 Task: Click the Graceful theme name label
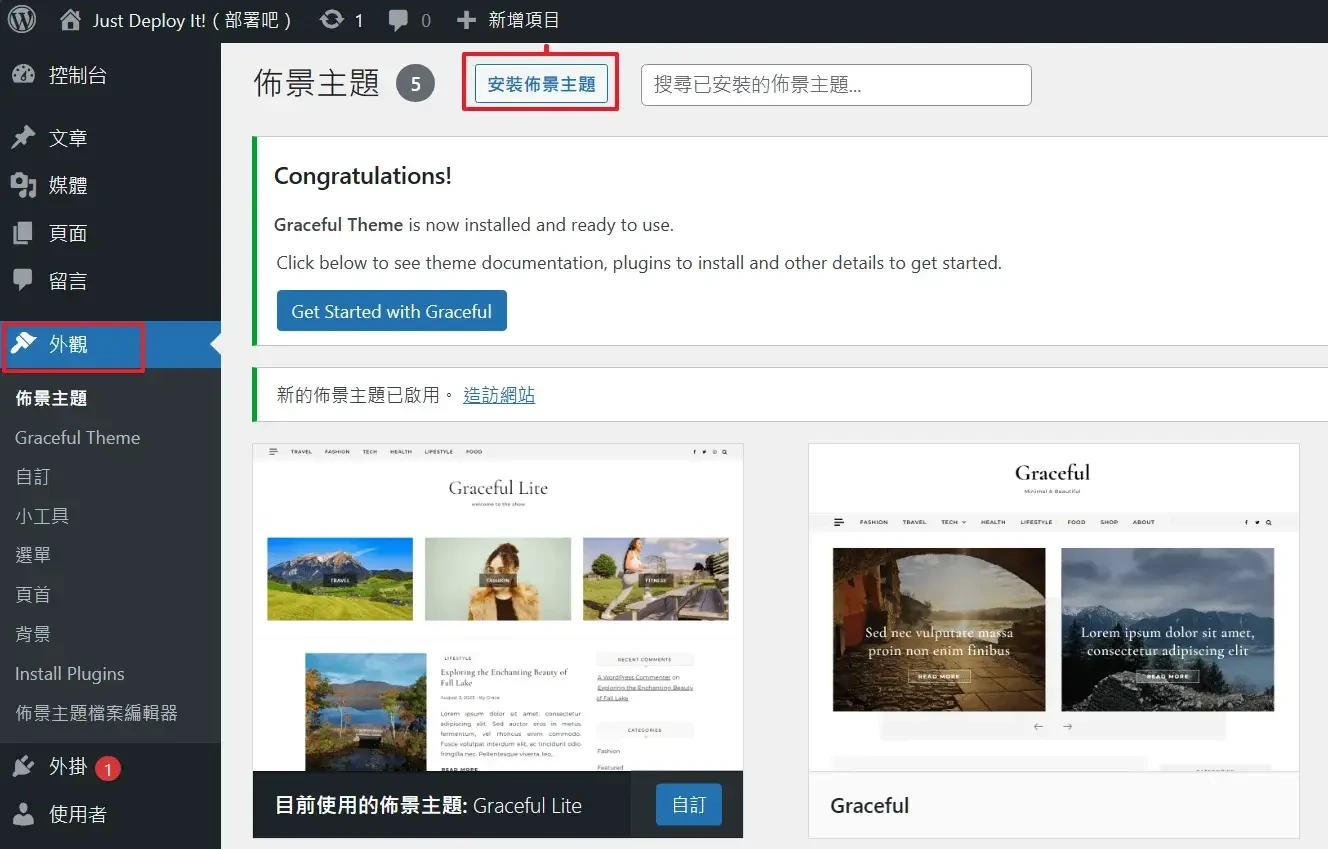(869, 805)
